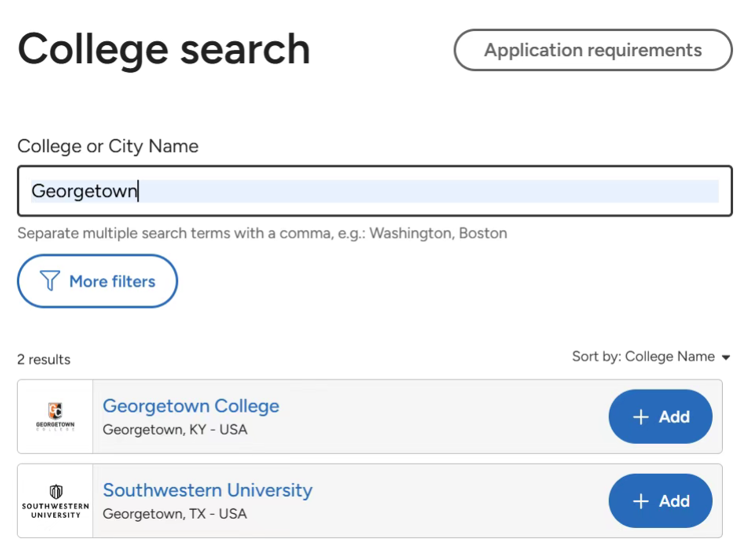Click the plus icon beside Southwestern University
Screen dimensions: 735x539
(640, 501)
